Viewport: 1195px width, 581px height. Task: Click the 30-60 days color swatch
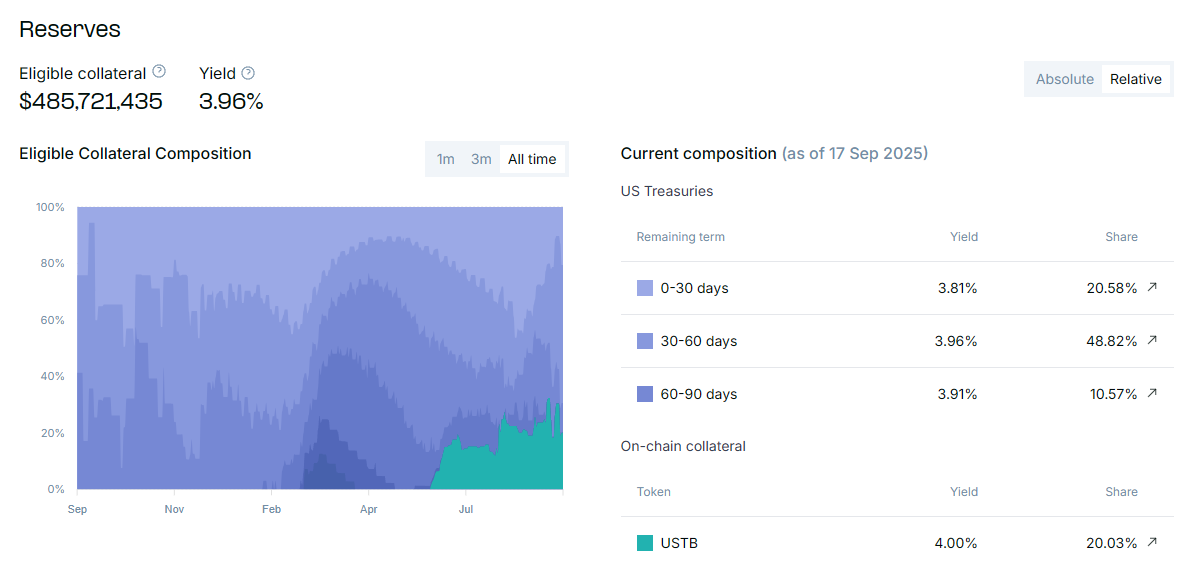point(645,341)
